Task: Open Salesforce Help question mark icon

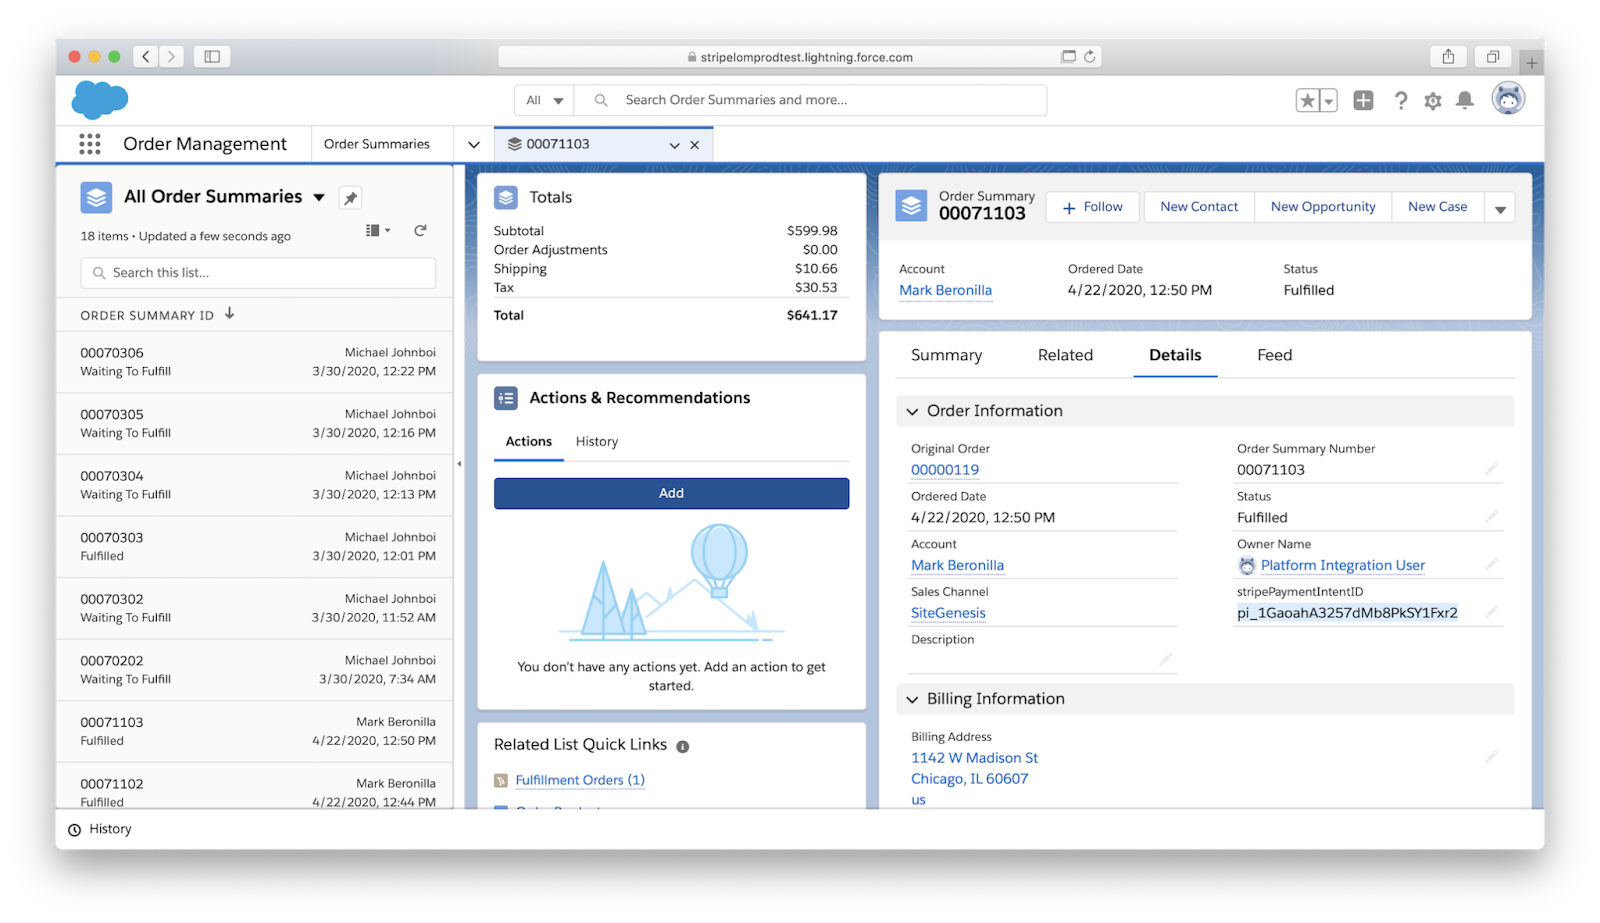Action: 1400,100
